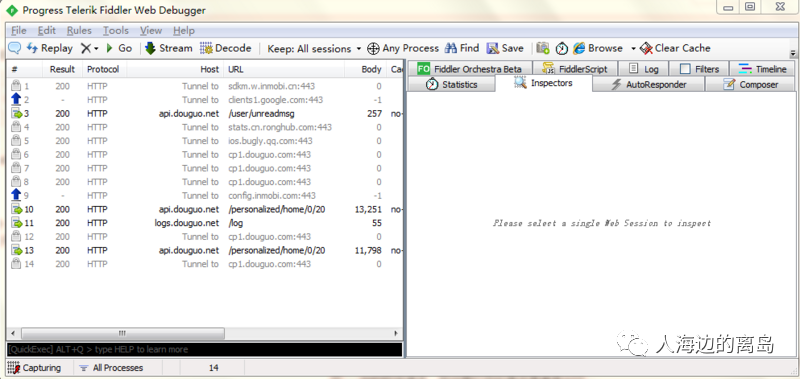Click upload arrow icon of session 2

point(16,99)
